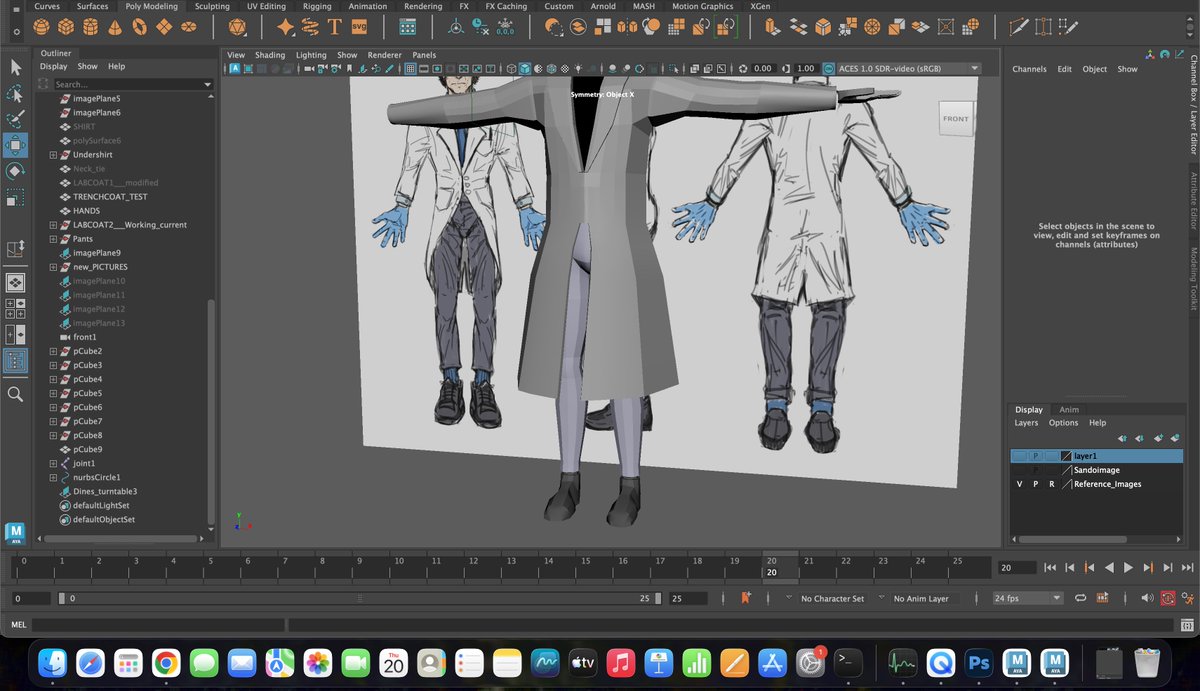Toggle loop playback button
Viewport: 1200px width, 691px height.
(x=1080, y=598)
